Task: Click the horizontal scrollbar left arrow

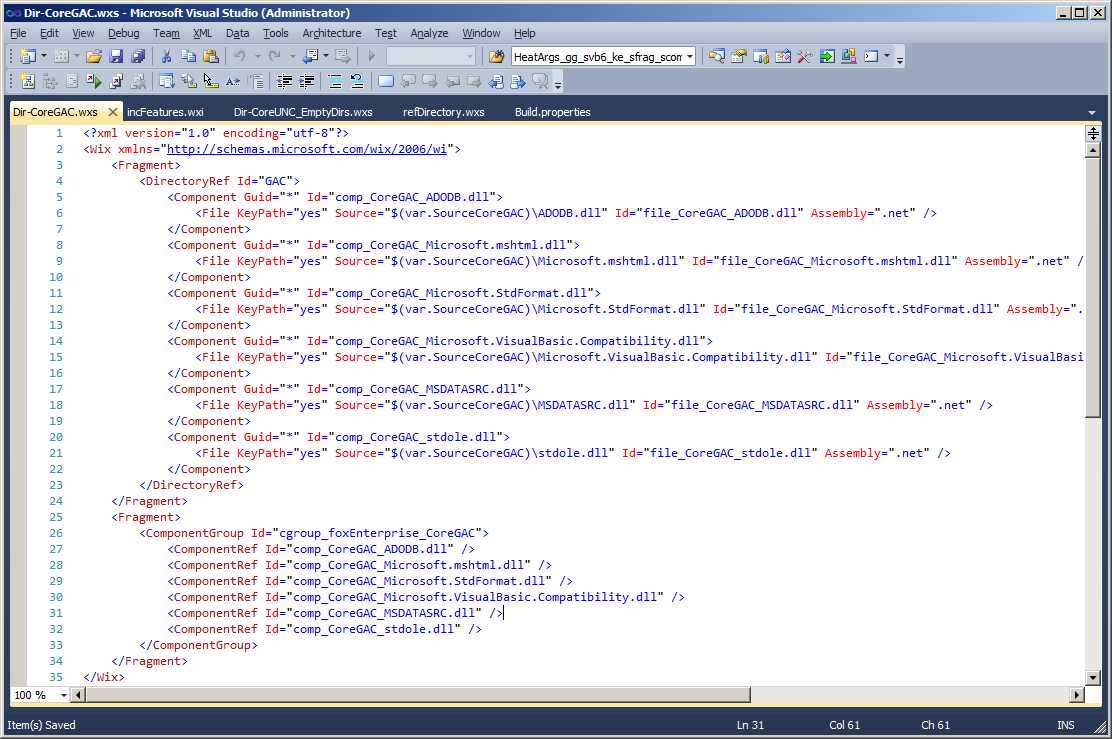Action: coord(79,695)
